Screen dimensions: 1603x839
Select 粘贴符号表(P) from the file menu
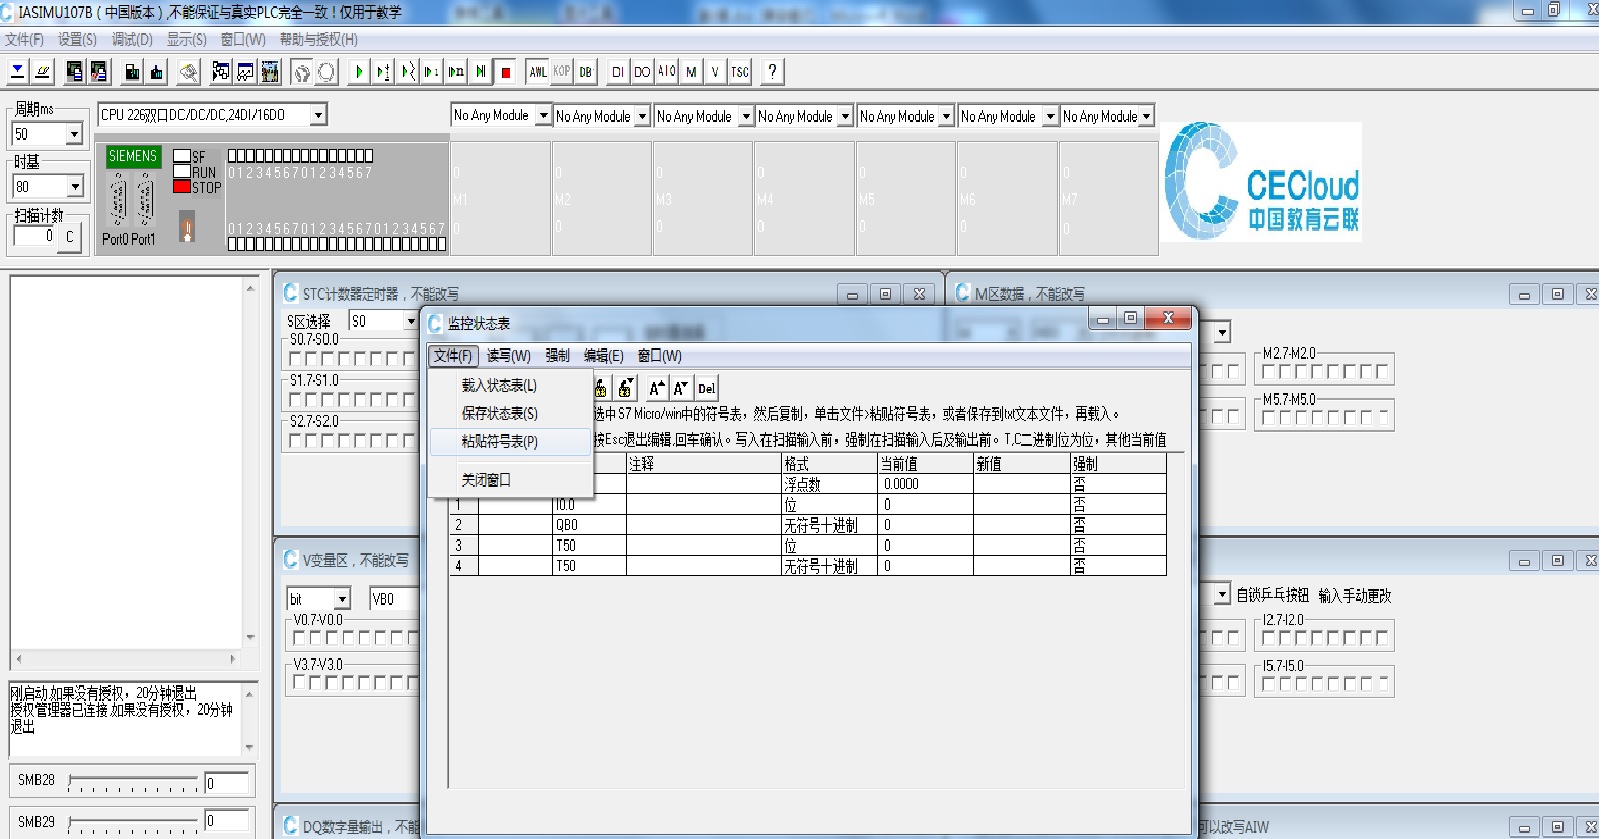pos(499,441)
